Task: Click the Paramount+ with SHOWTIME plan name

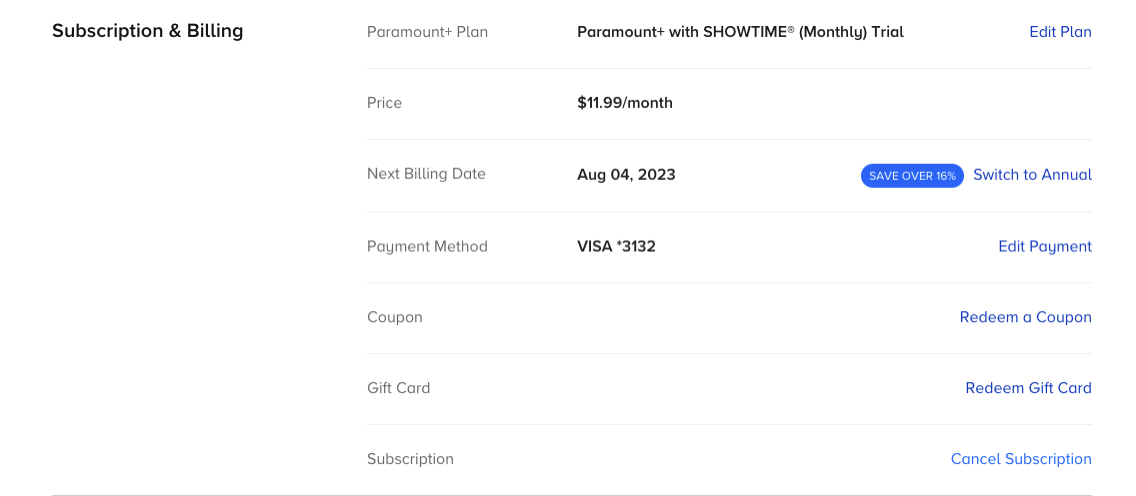Action: (740, 32)
